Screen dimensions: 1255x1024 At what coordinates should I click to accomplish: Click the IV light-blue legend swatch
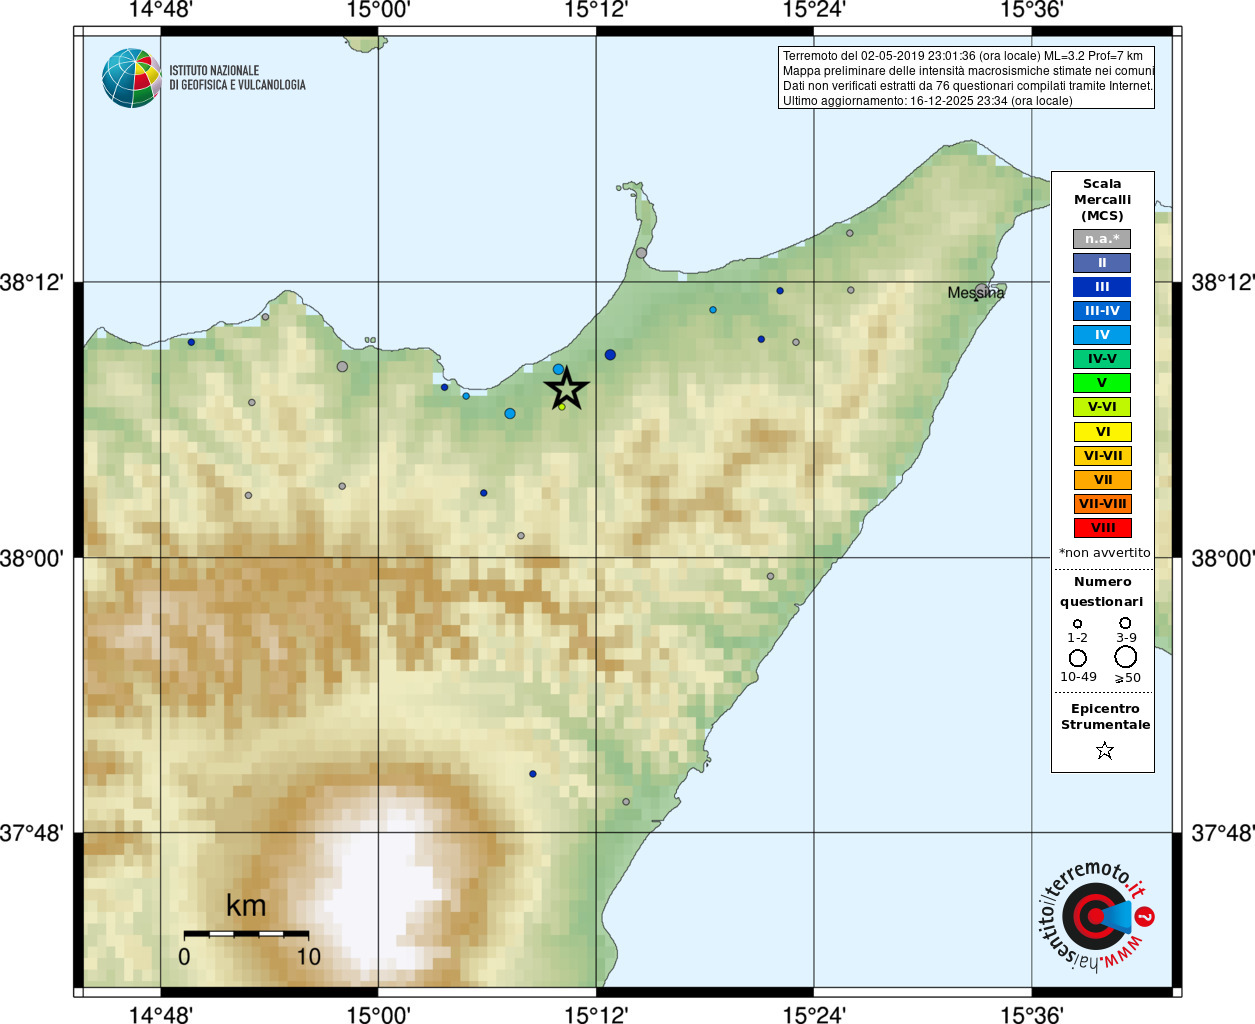1102,335
